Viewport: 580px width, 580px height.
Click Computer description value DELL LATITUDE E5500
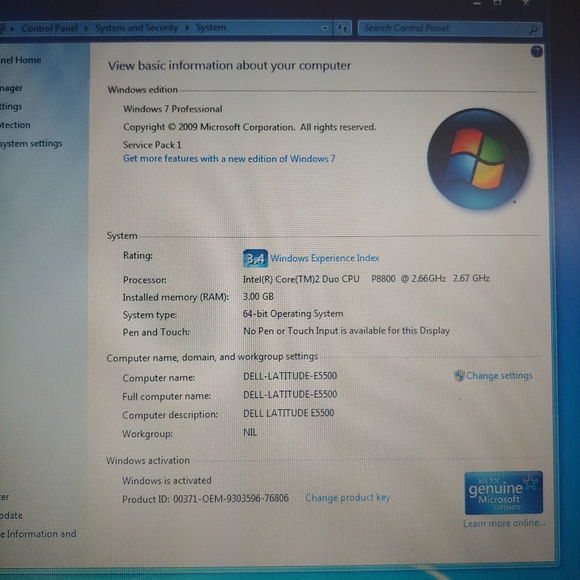tap(289, 413)
